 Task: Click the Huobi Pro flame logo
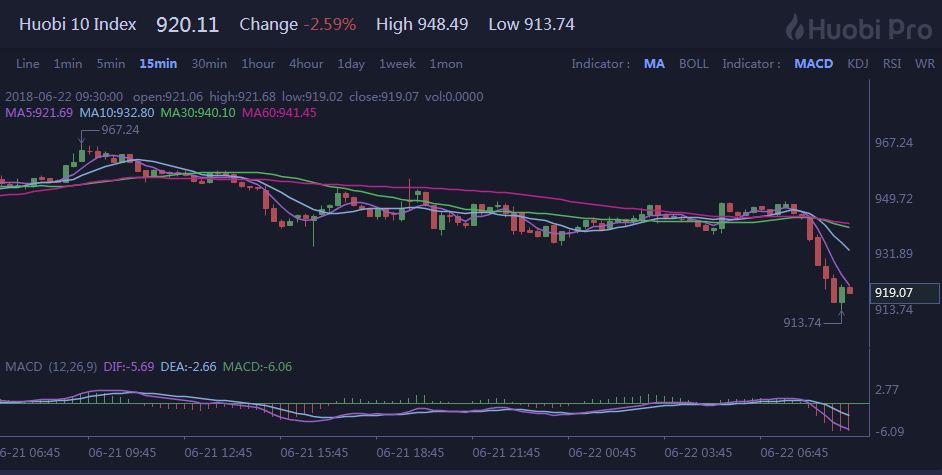click(794, 27)
